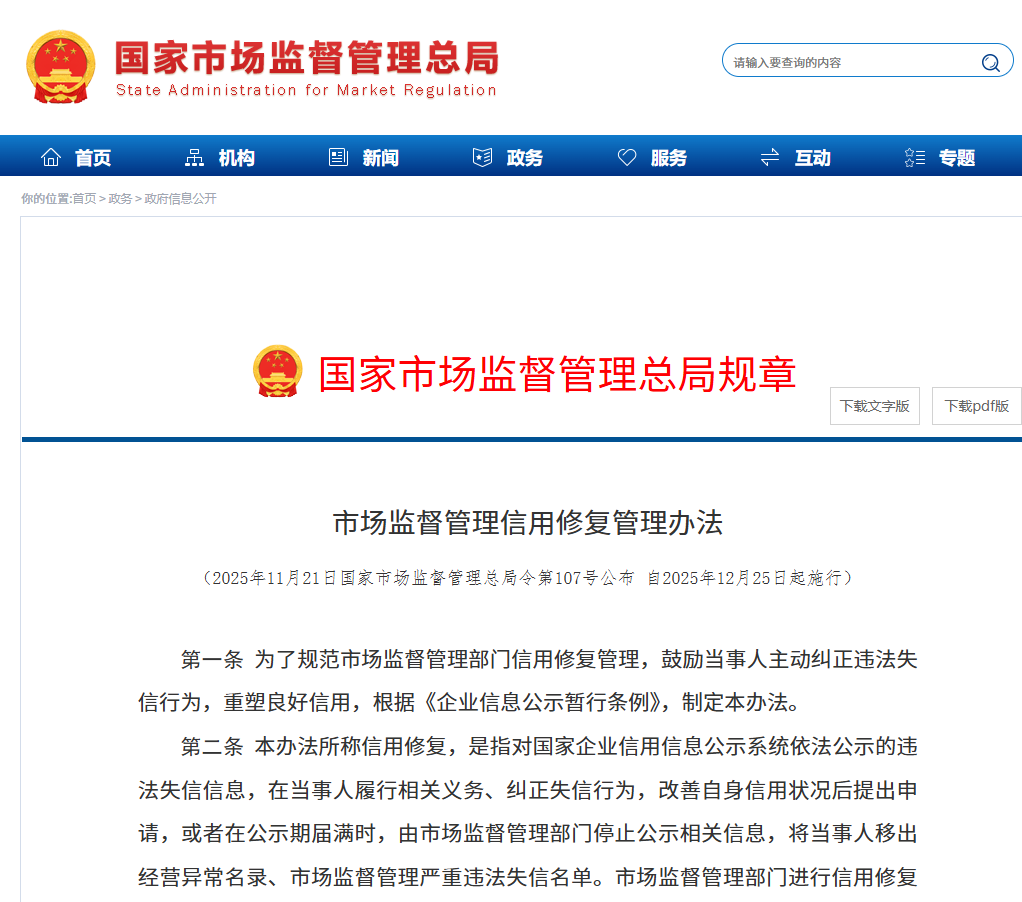1022x902 pixels.
Task: Click 下载pdf版 to download PDF version
Action: click(975, 405)
